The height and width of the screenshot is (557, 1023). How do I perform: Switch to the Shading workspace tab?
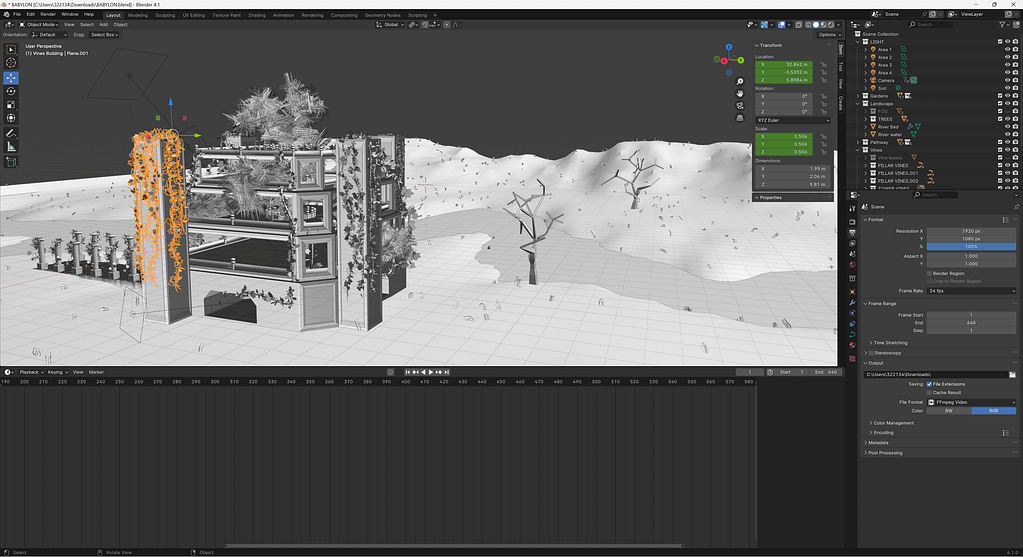[x=257, y=15]
